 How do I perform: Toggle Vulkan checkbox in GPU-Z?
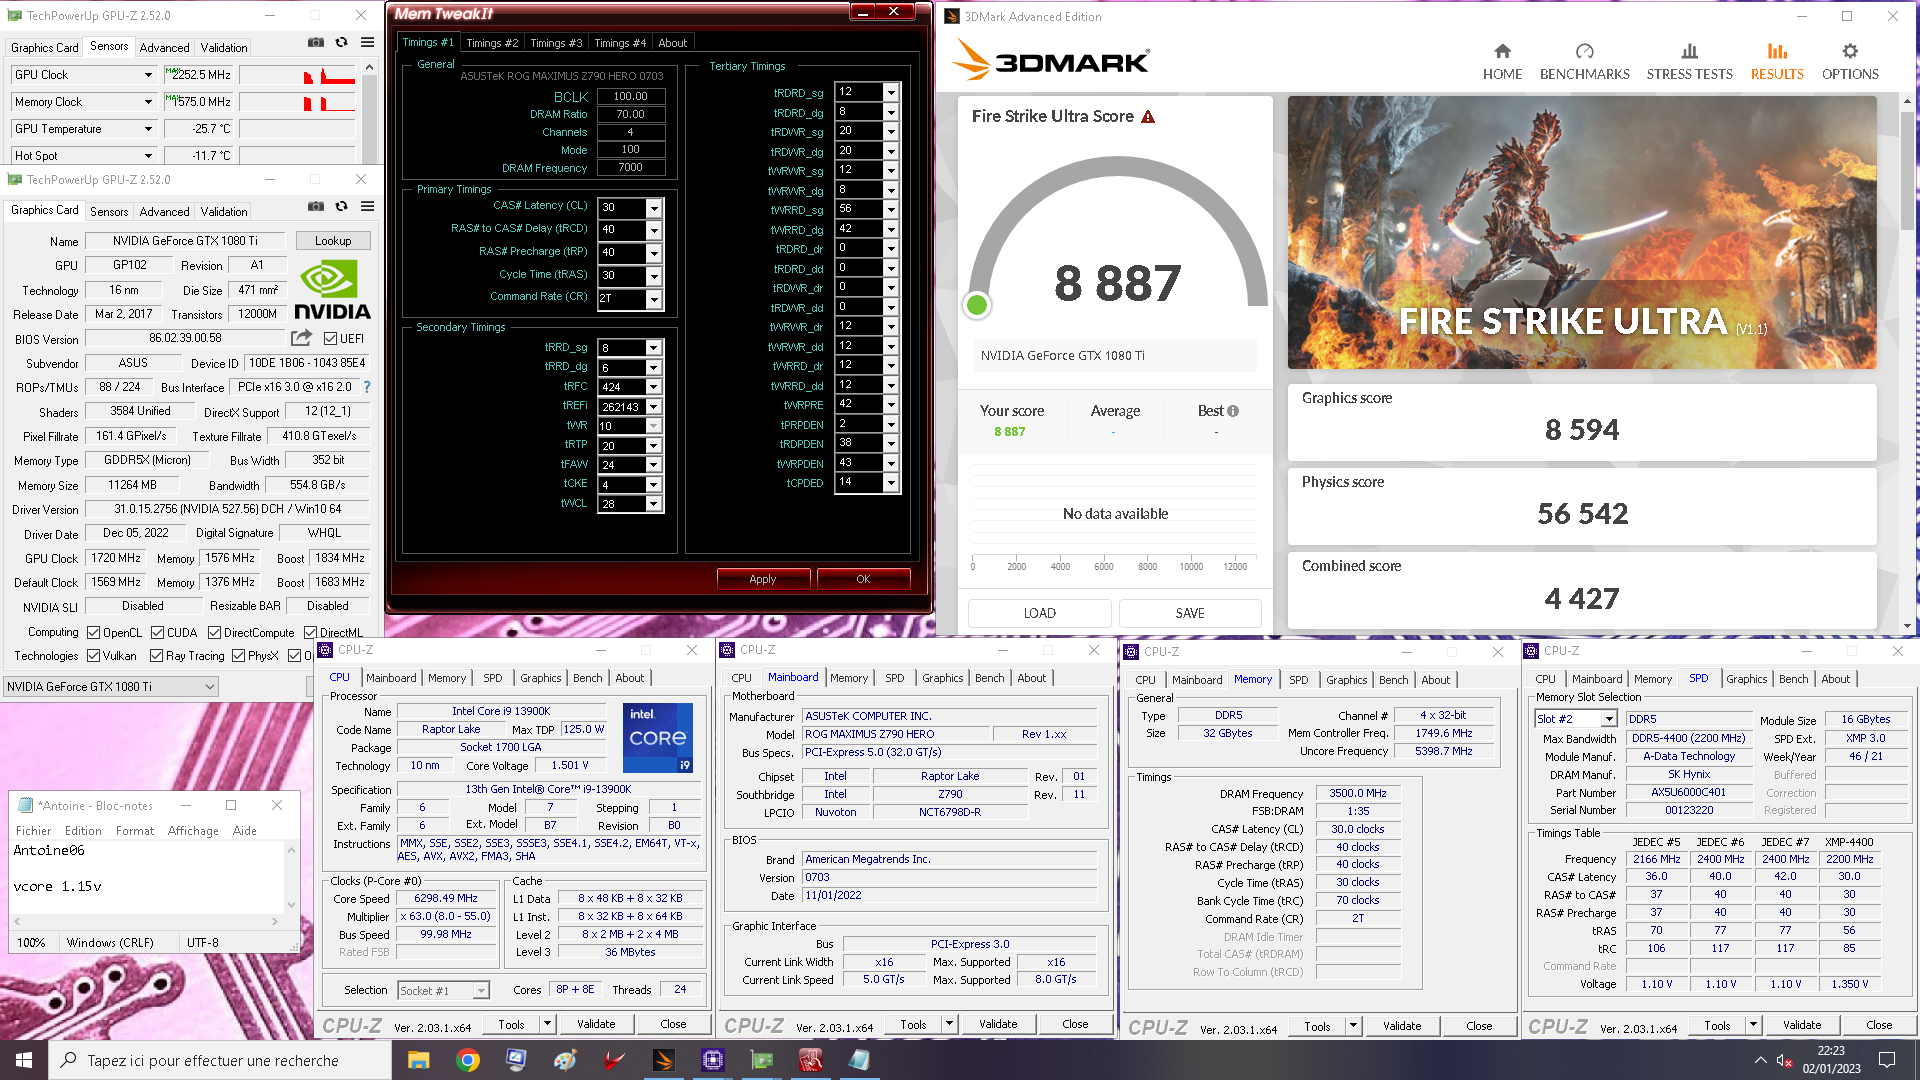point(93,656)
